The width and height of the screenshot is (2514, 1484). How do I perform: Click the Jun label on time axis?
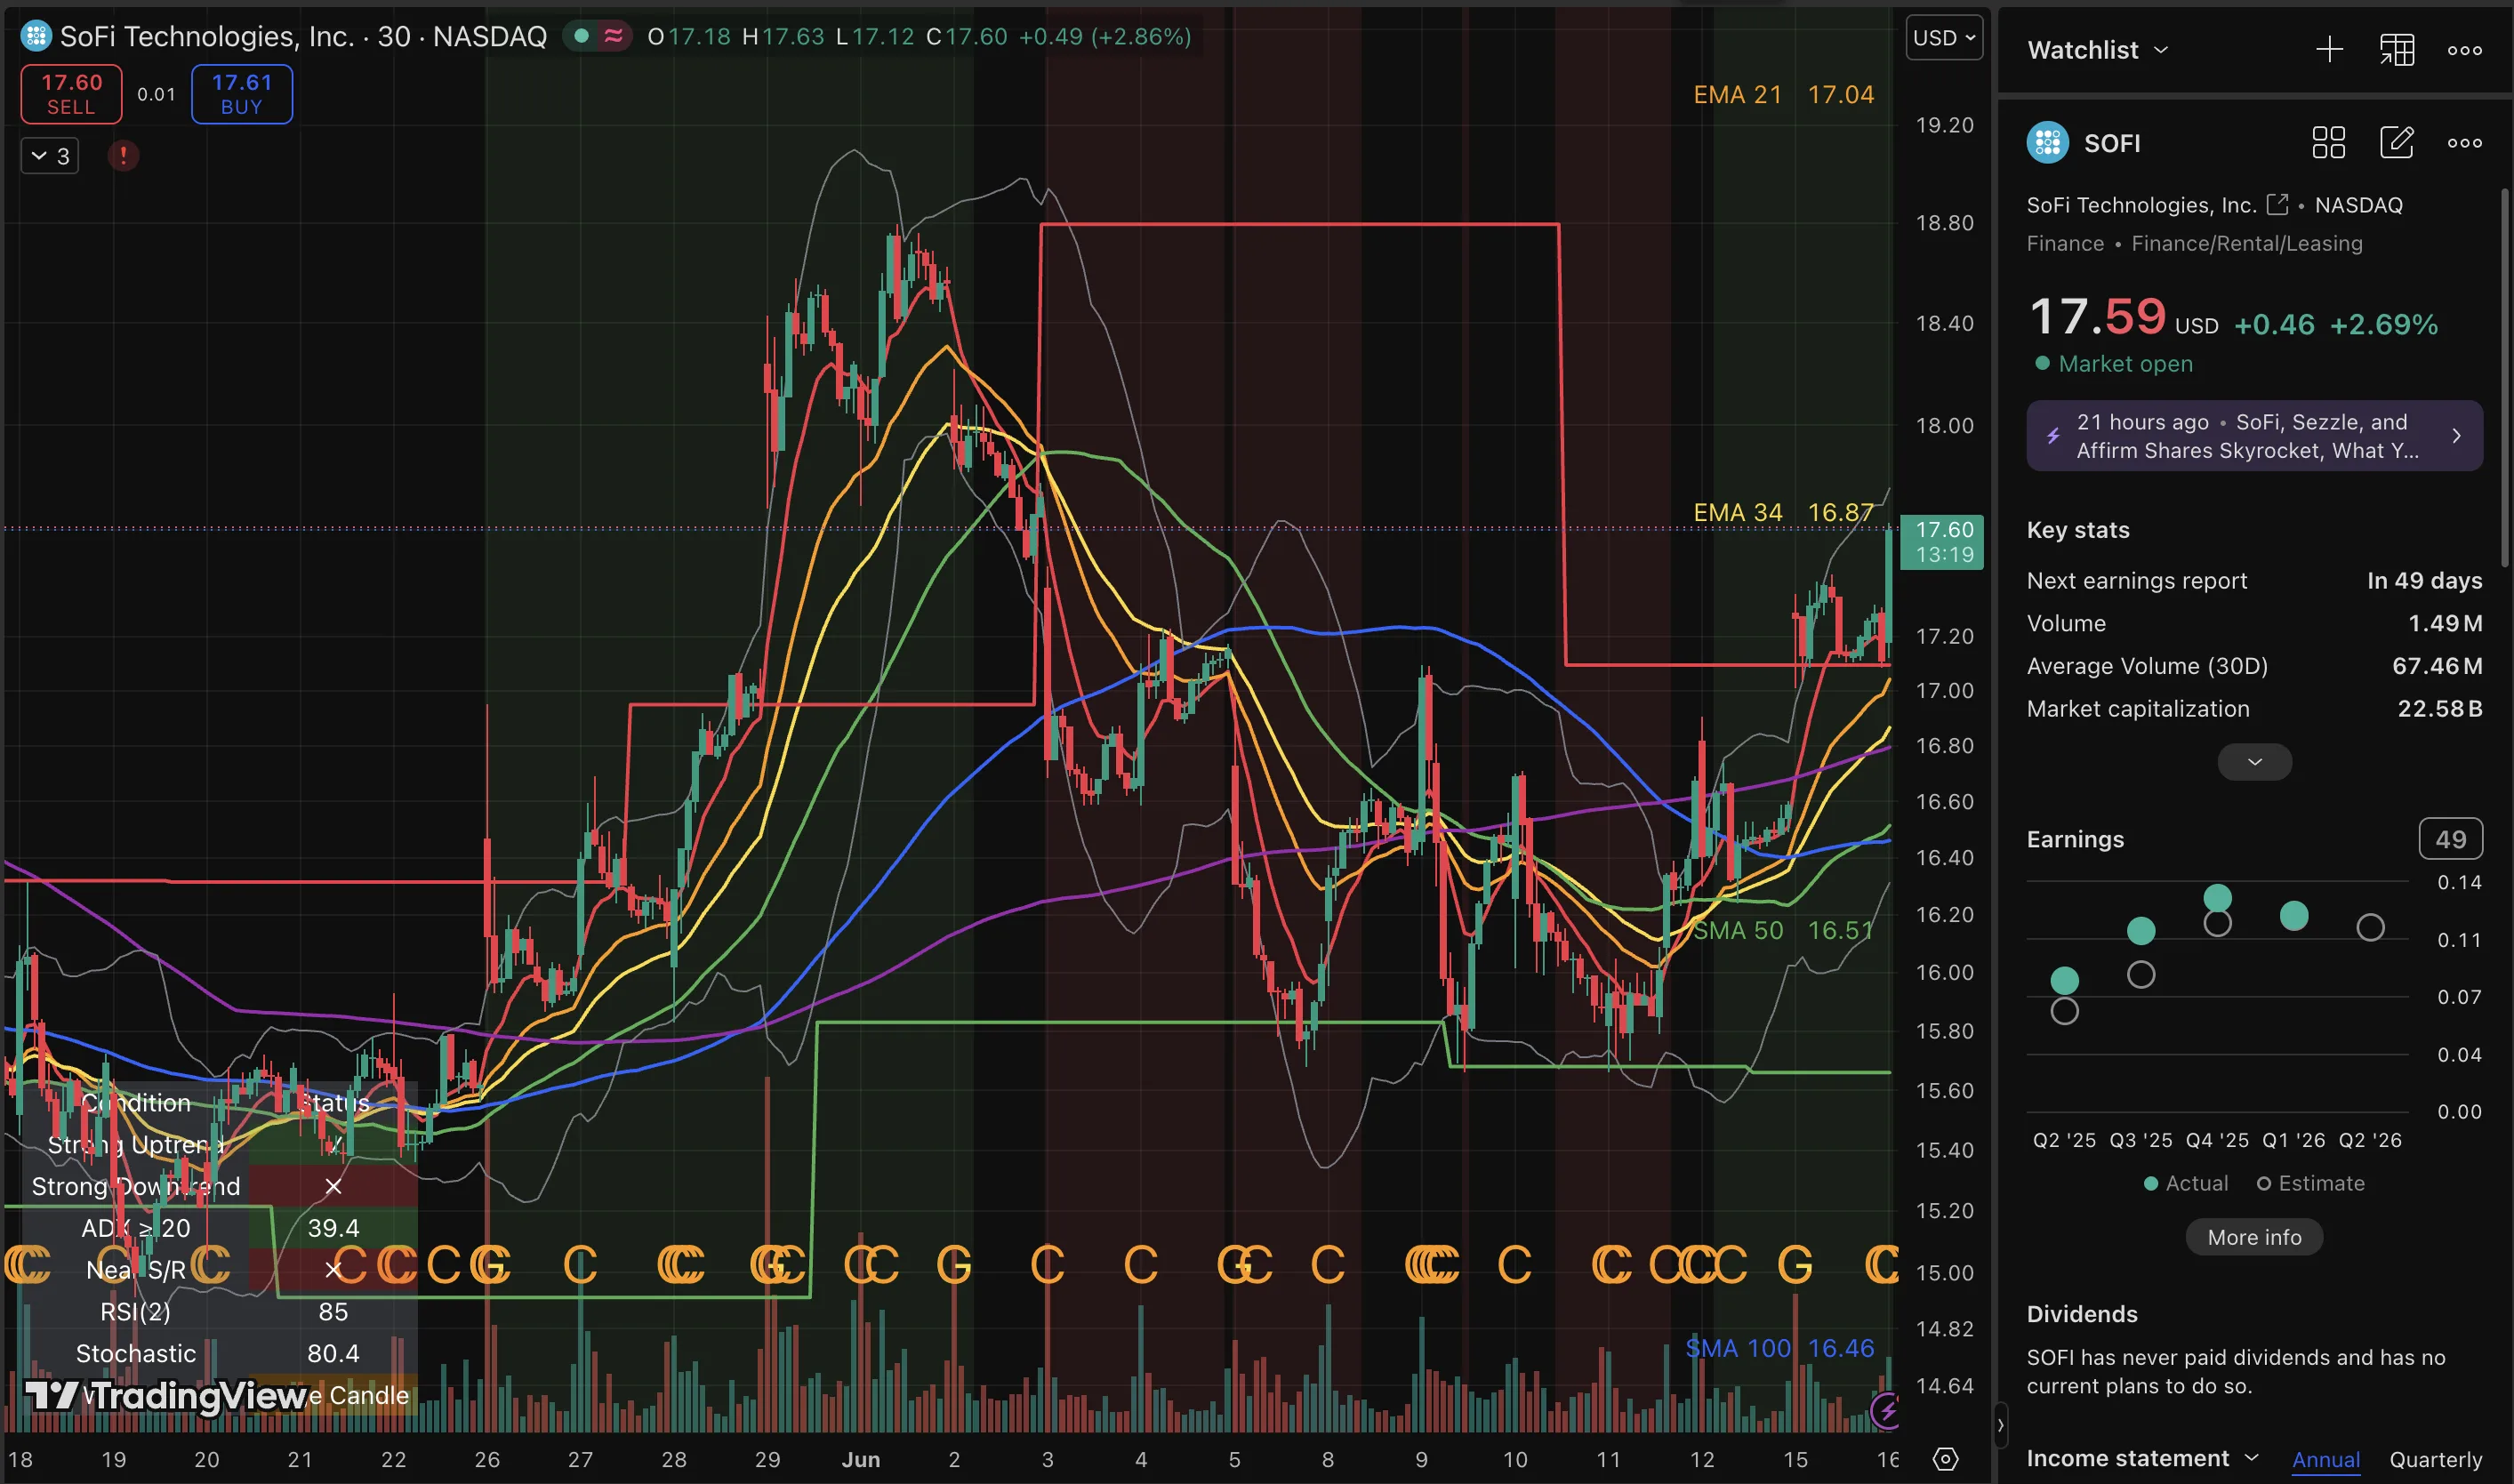coord(860,1459)
